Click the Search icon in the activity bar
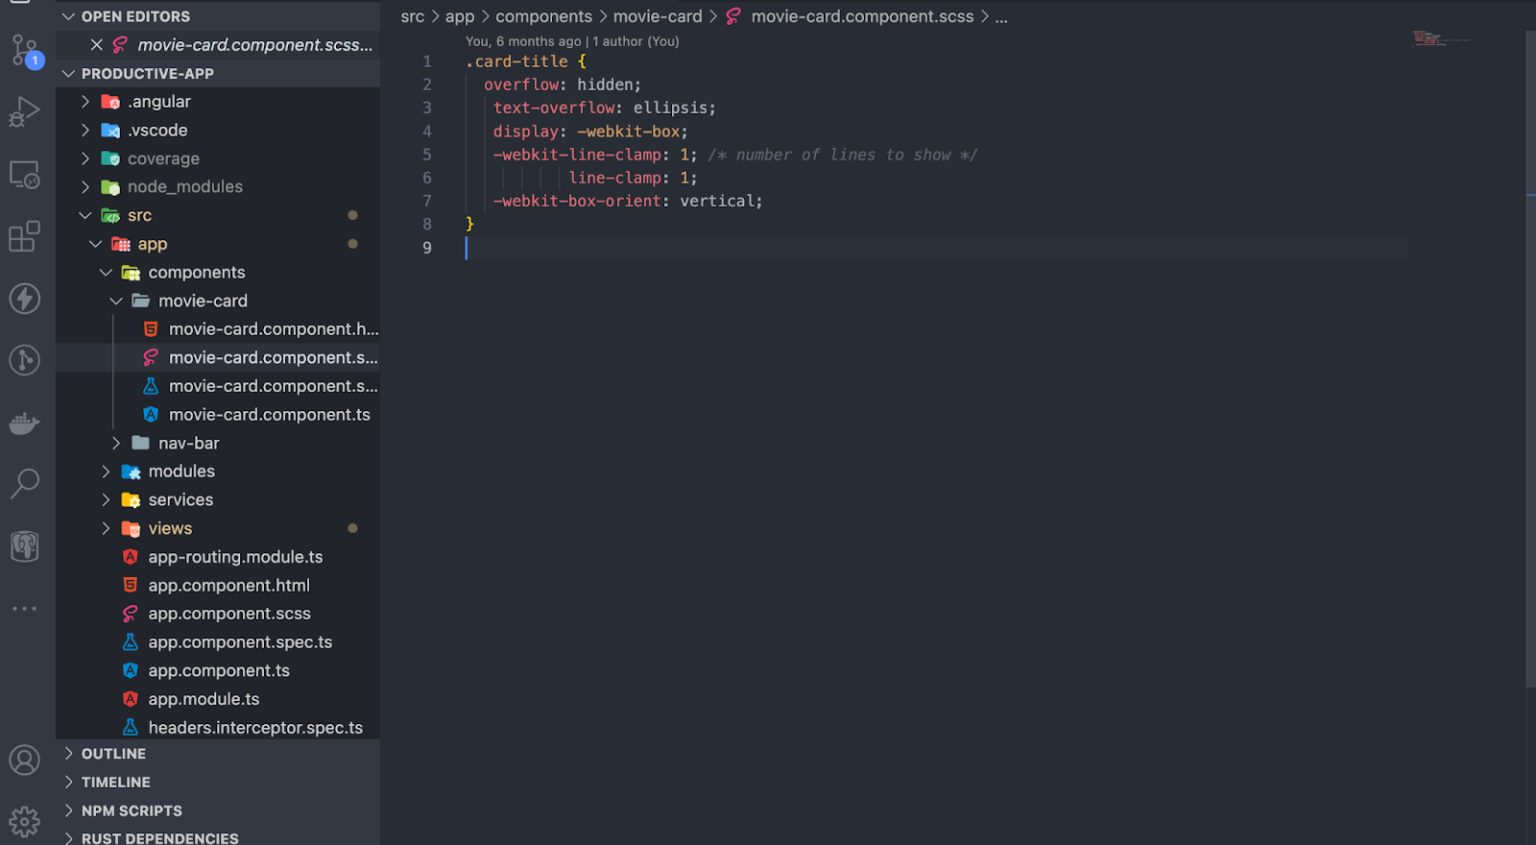 click(x=25, y=484)
